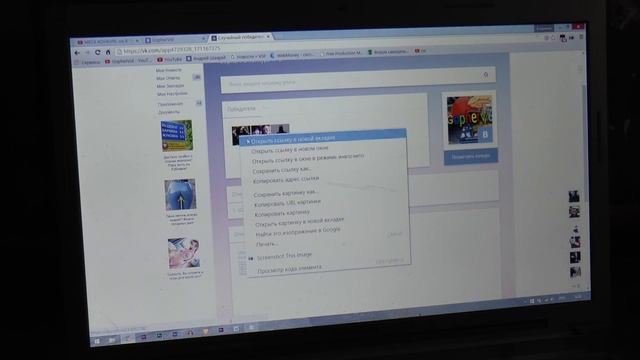Select 'Просмотр кода элемента'
The height and width of the screenshot is (360, 640).
pos(289,269)
